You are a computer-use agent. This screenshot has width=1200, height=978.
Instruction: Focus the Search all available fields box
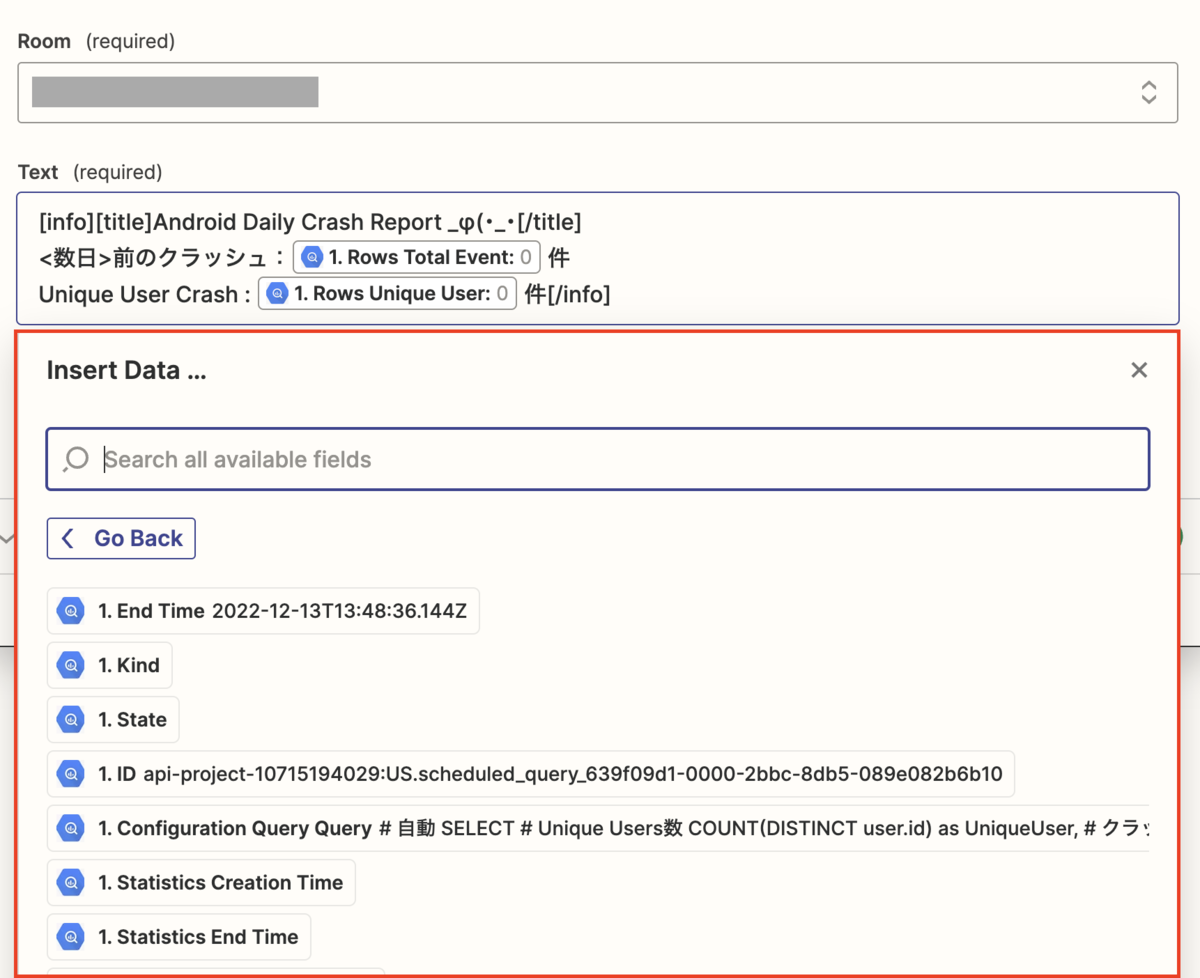[598, 459]
